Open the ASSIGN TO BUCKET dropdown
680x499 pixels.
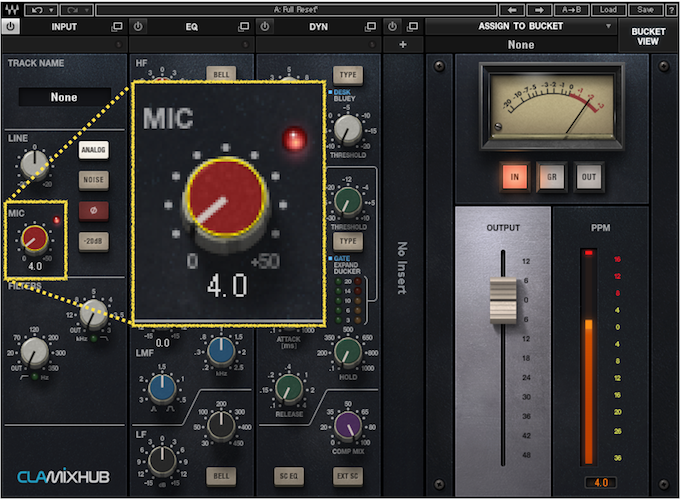pyautogui.click(x=521, y=26)
